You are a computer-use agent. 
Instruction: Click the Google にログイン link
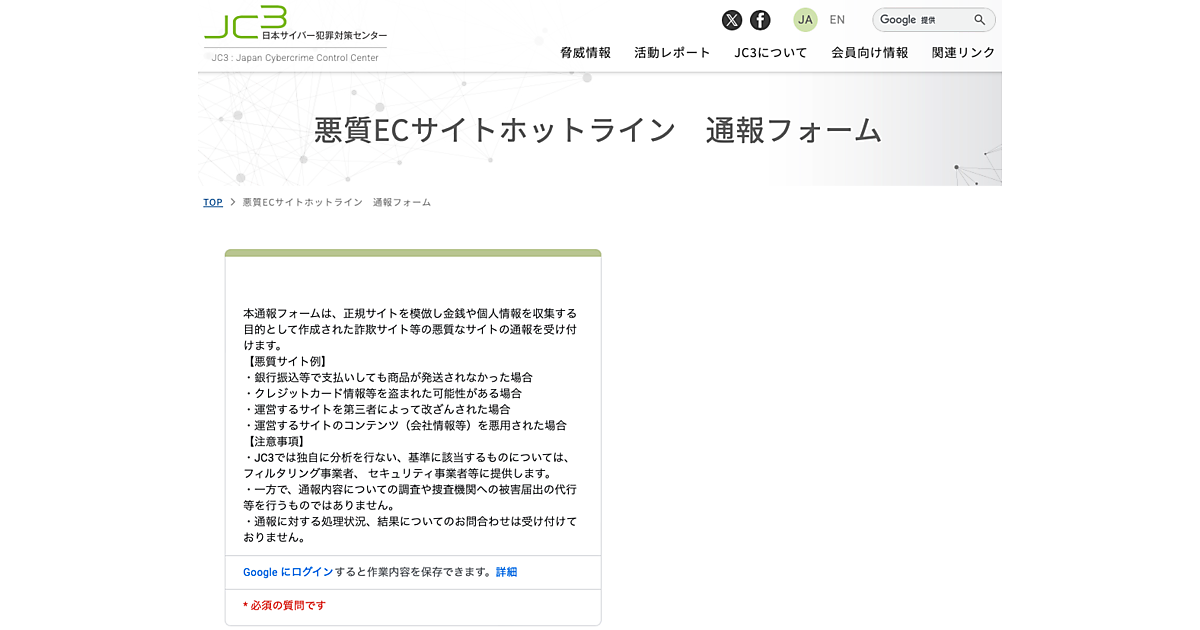coord(288,572)
